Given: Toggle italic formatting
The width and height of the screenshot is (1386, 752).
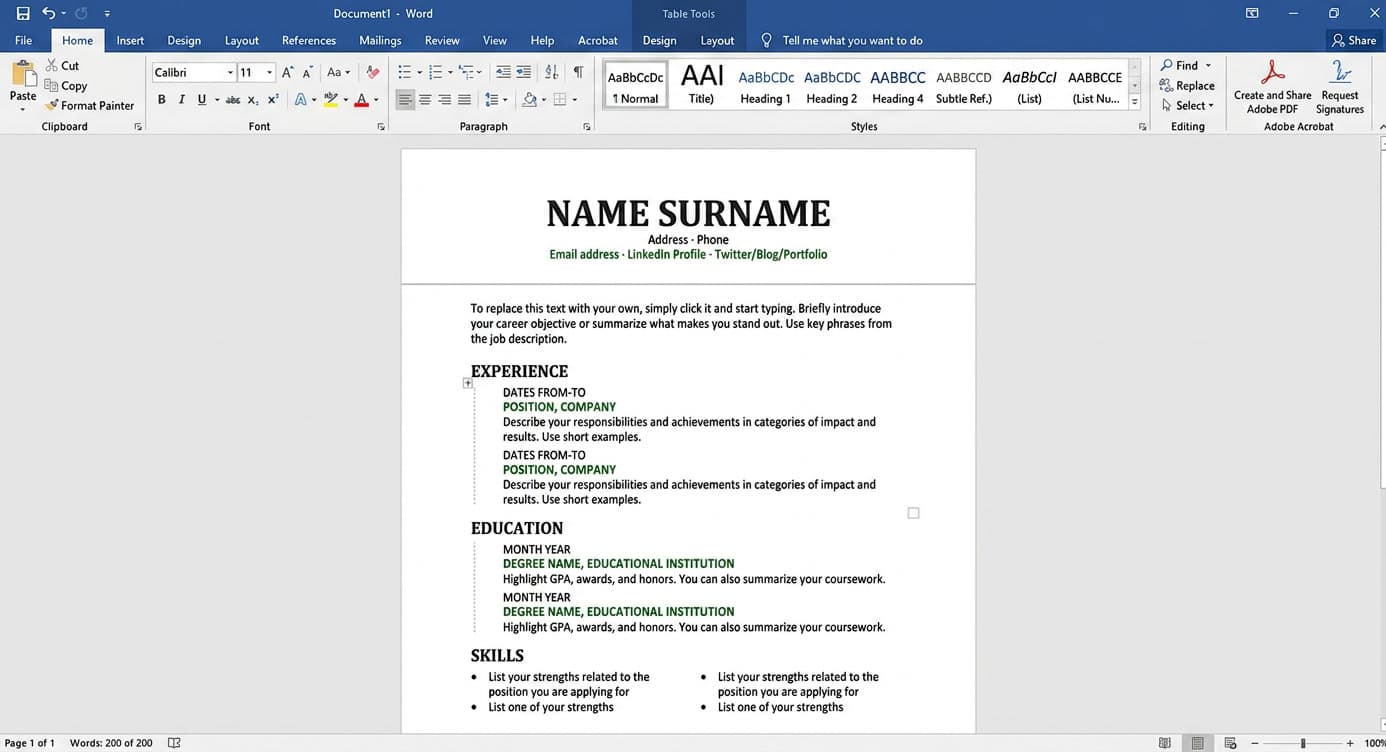Looking at the screenshot, I should (x=181, y=100).
